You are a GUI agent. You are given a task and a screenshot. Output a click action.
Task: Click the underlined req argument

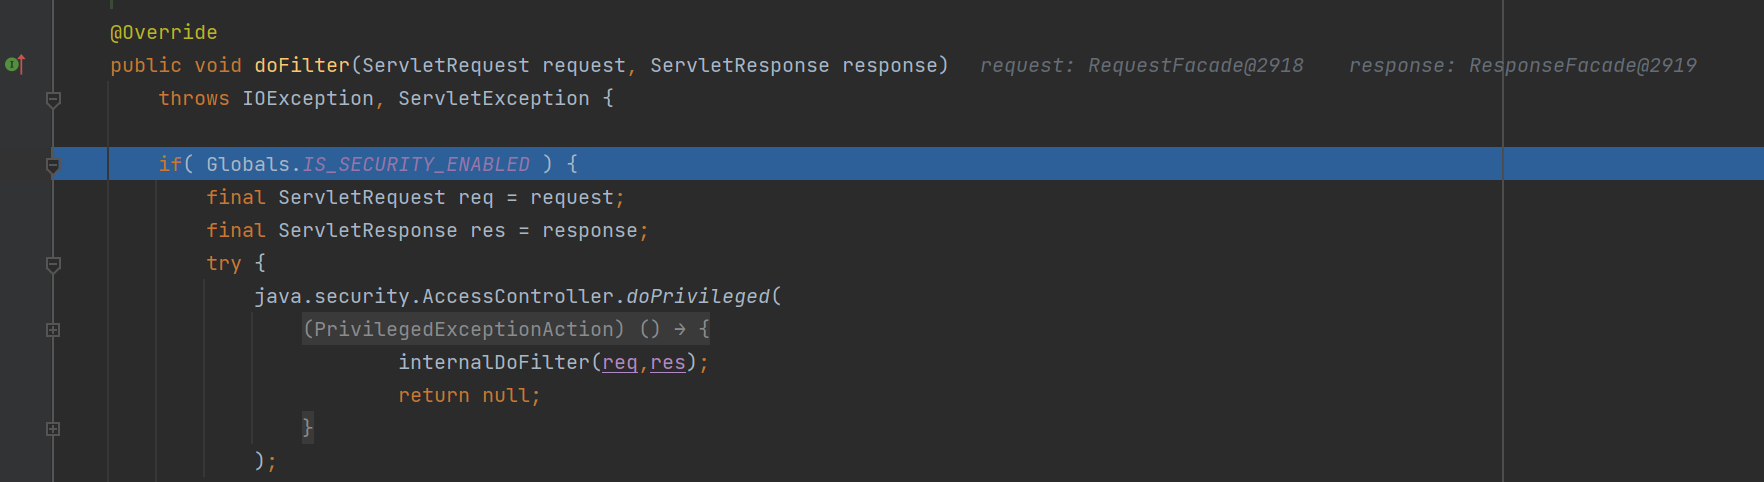[x=620, y=362]
